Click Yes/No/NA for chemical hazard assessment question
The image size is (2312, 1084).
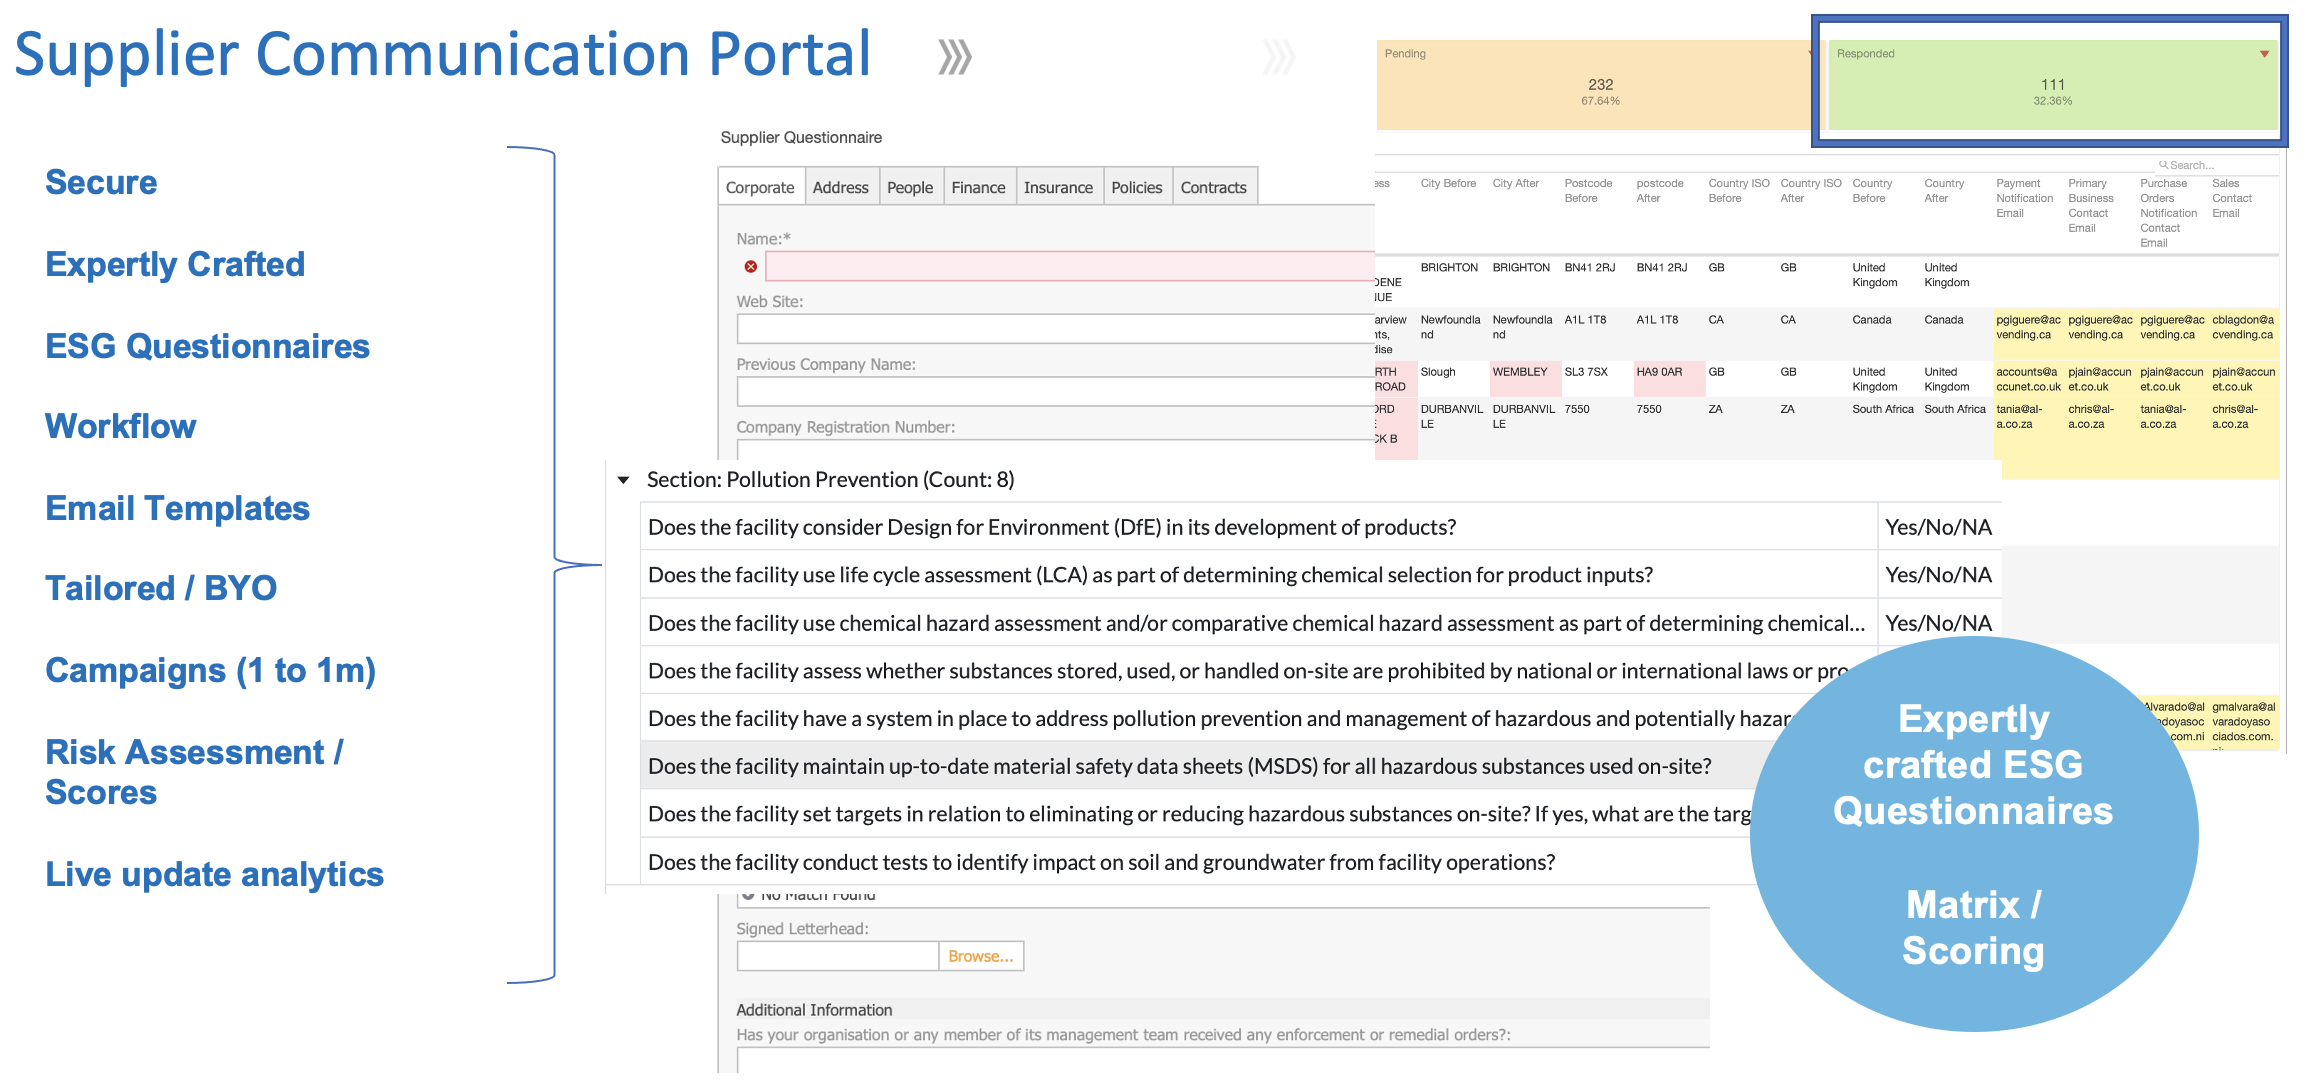pyautogui.click(x=1938, y=623)
